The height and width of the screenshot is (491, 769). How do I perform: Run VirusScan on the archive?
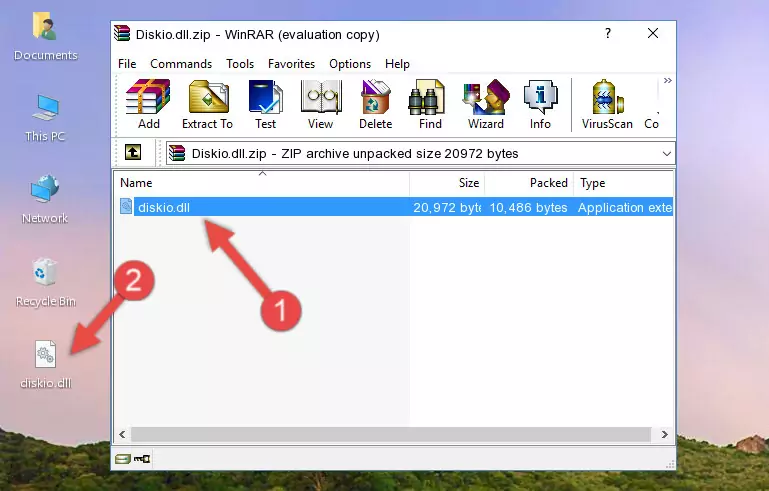tap(607, 104)
